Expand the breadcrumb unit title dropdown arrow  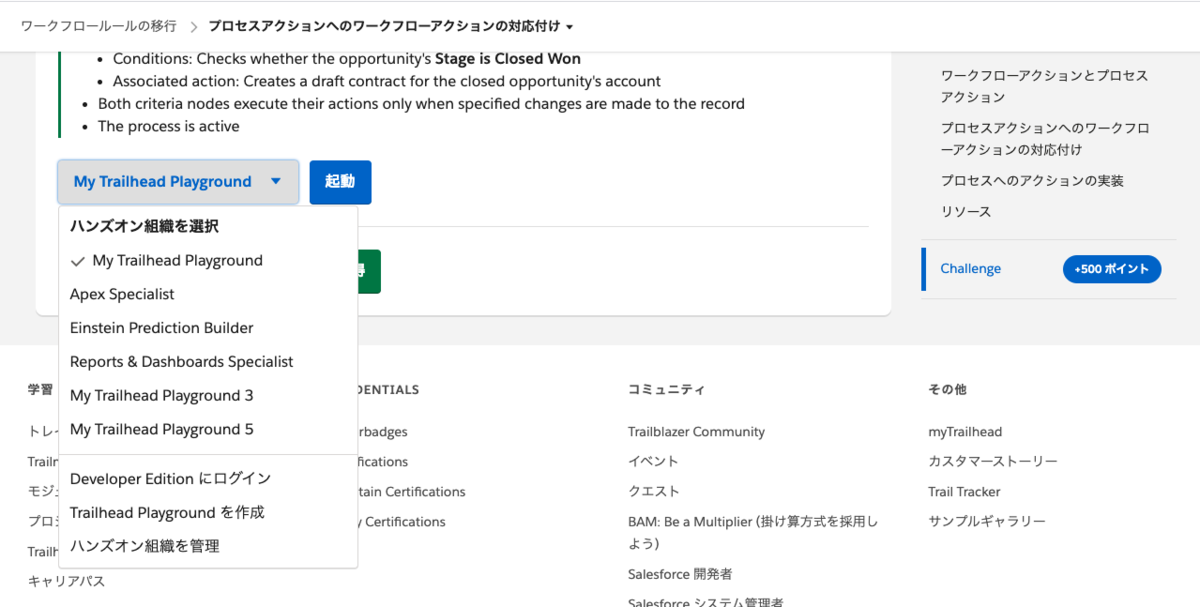click(569, 27)
